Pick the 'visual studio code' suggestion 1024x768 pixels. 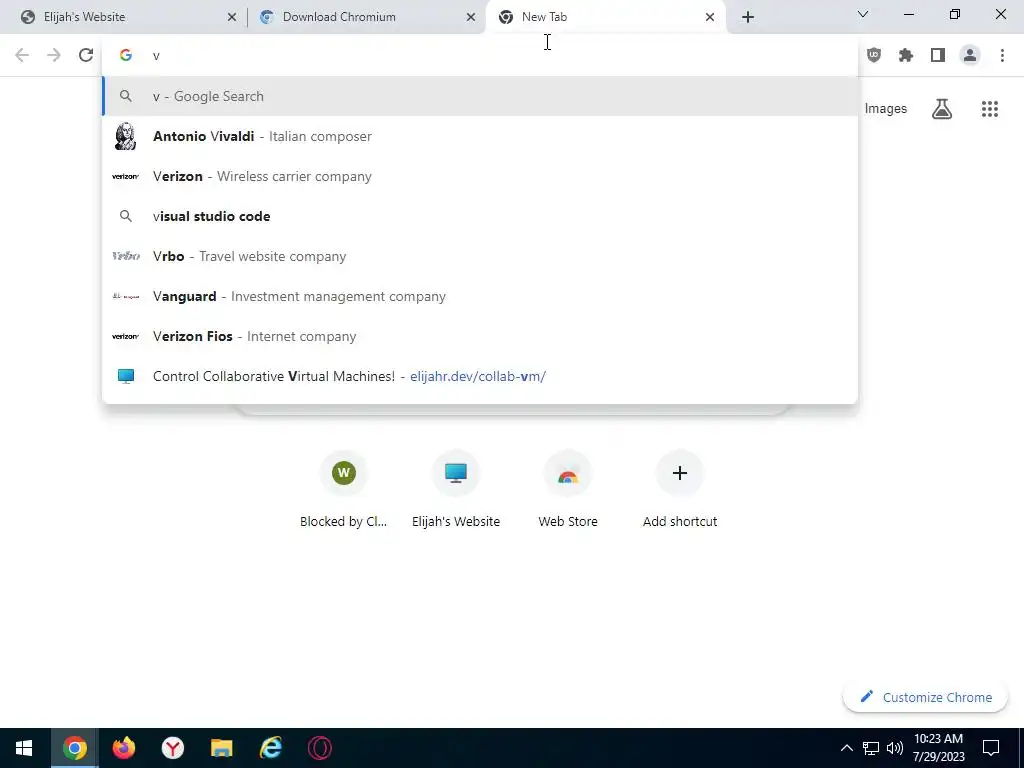click(480, 216)
